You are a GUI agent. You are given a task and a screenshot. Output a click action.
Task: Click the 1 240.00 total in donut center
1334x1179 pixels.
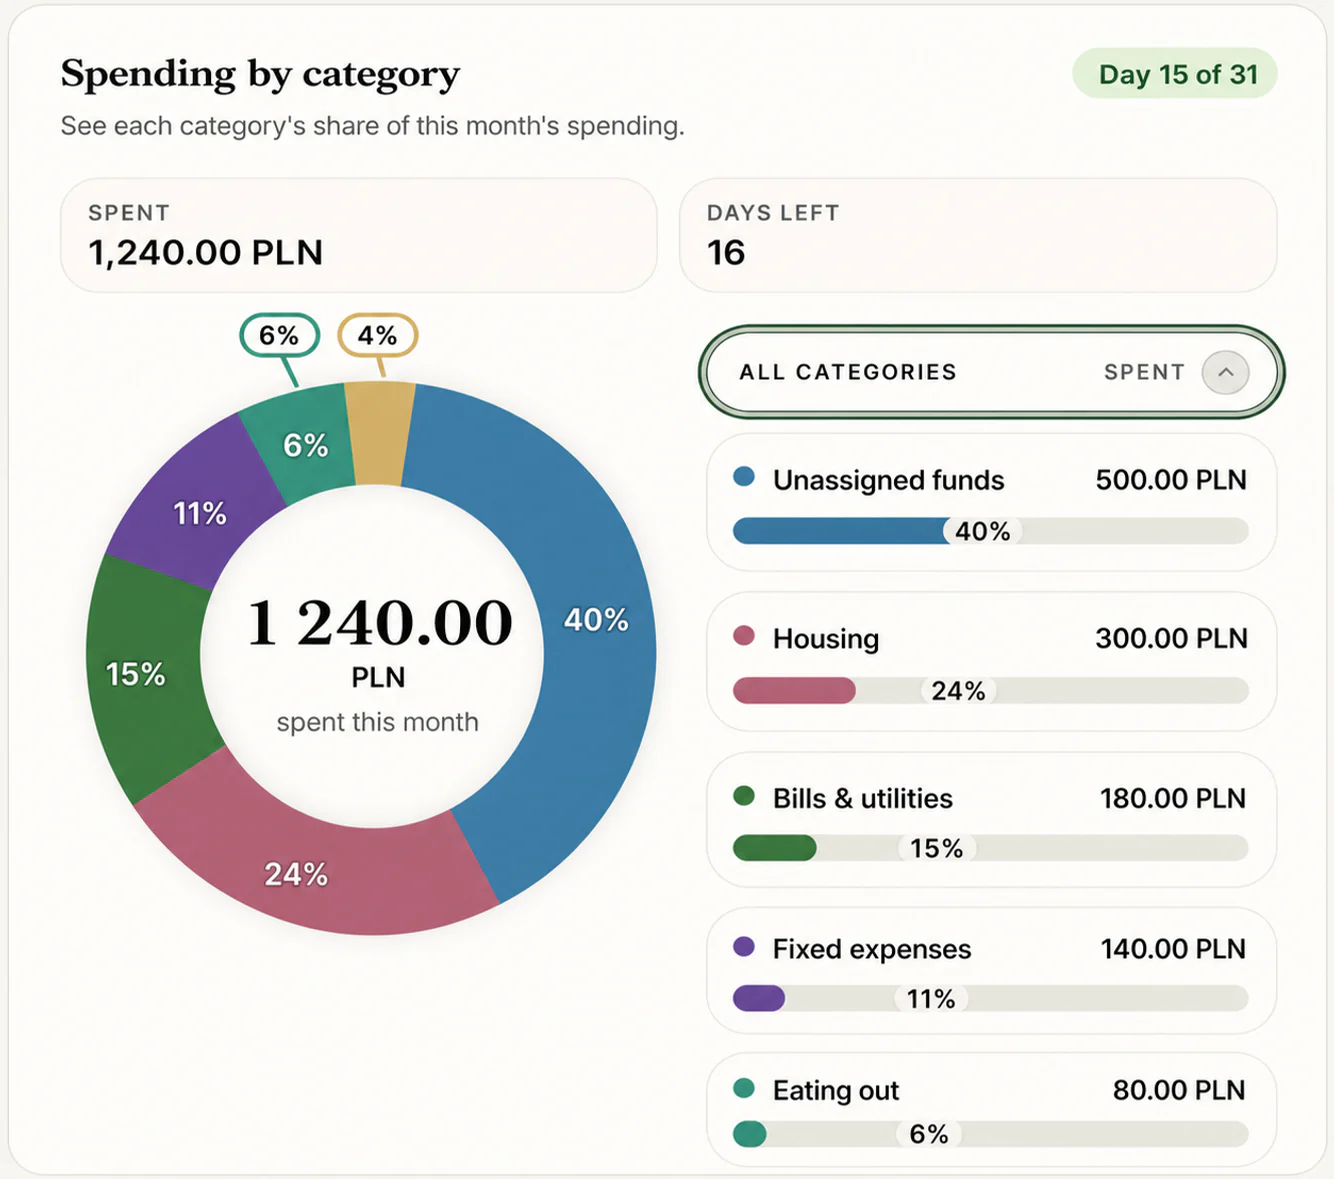[x=379, y=622]
